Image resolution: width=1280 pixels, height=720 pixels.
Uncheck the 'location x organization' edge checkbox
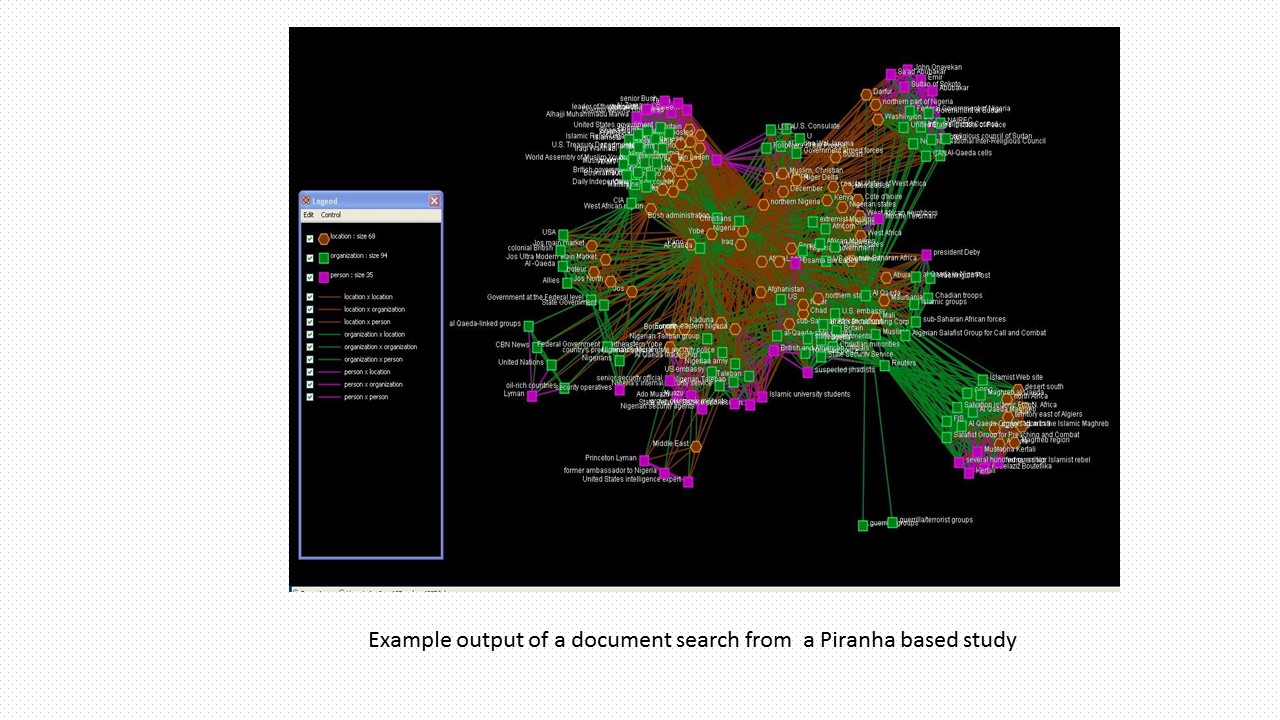point(310,310)
